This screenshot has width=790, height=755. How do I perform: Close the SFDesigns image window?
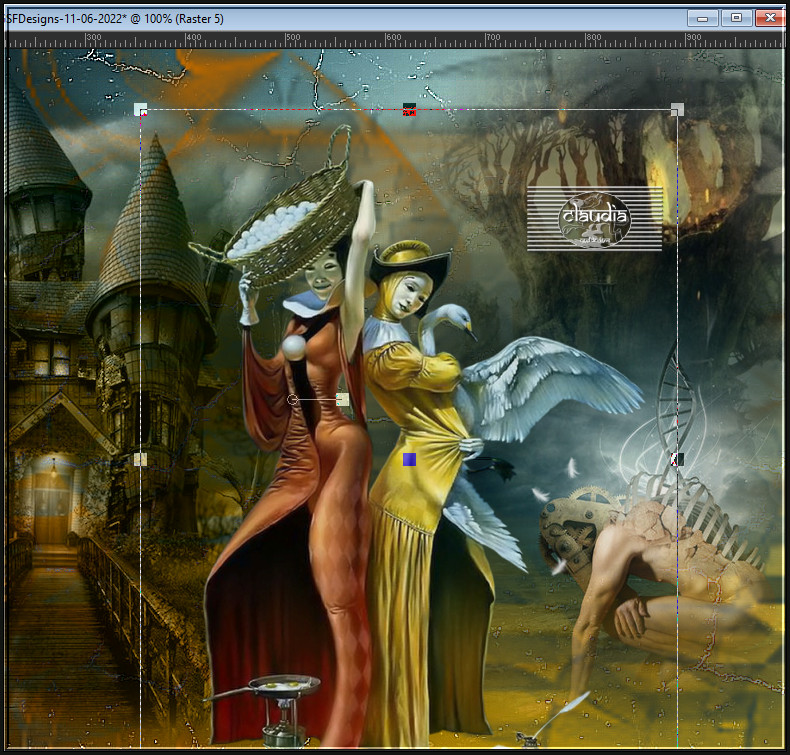click(769, 19)
